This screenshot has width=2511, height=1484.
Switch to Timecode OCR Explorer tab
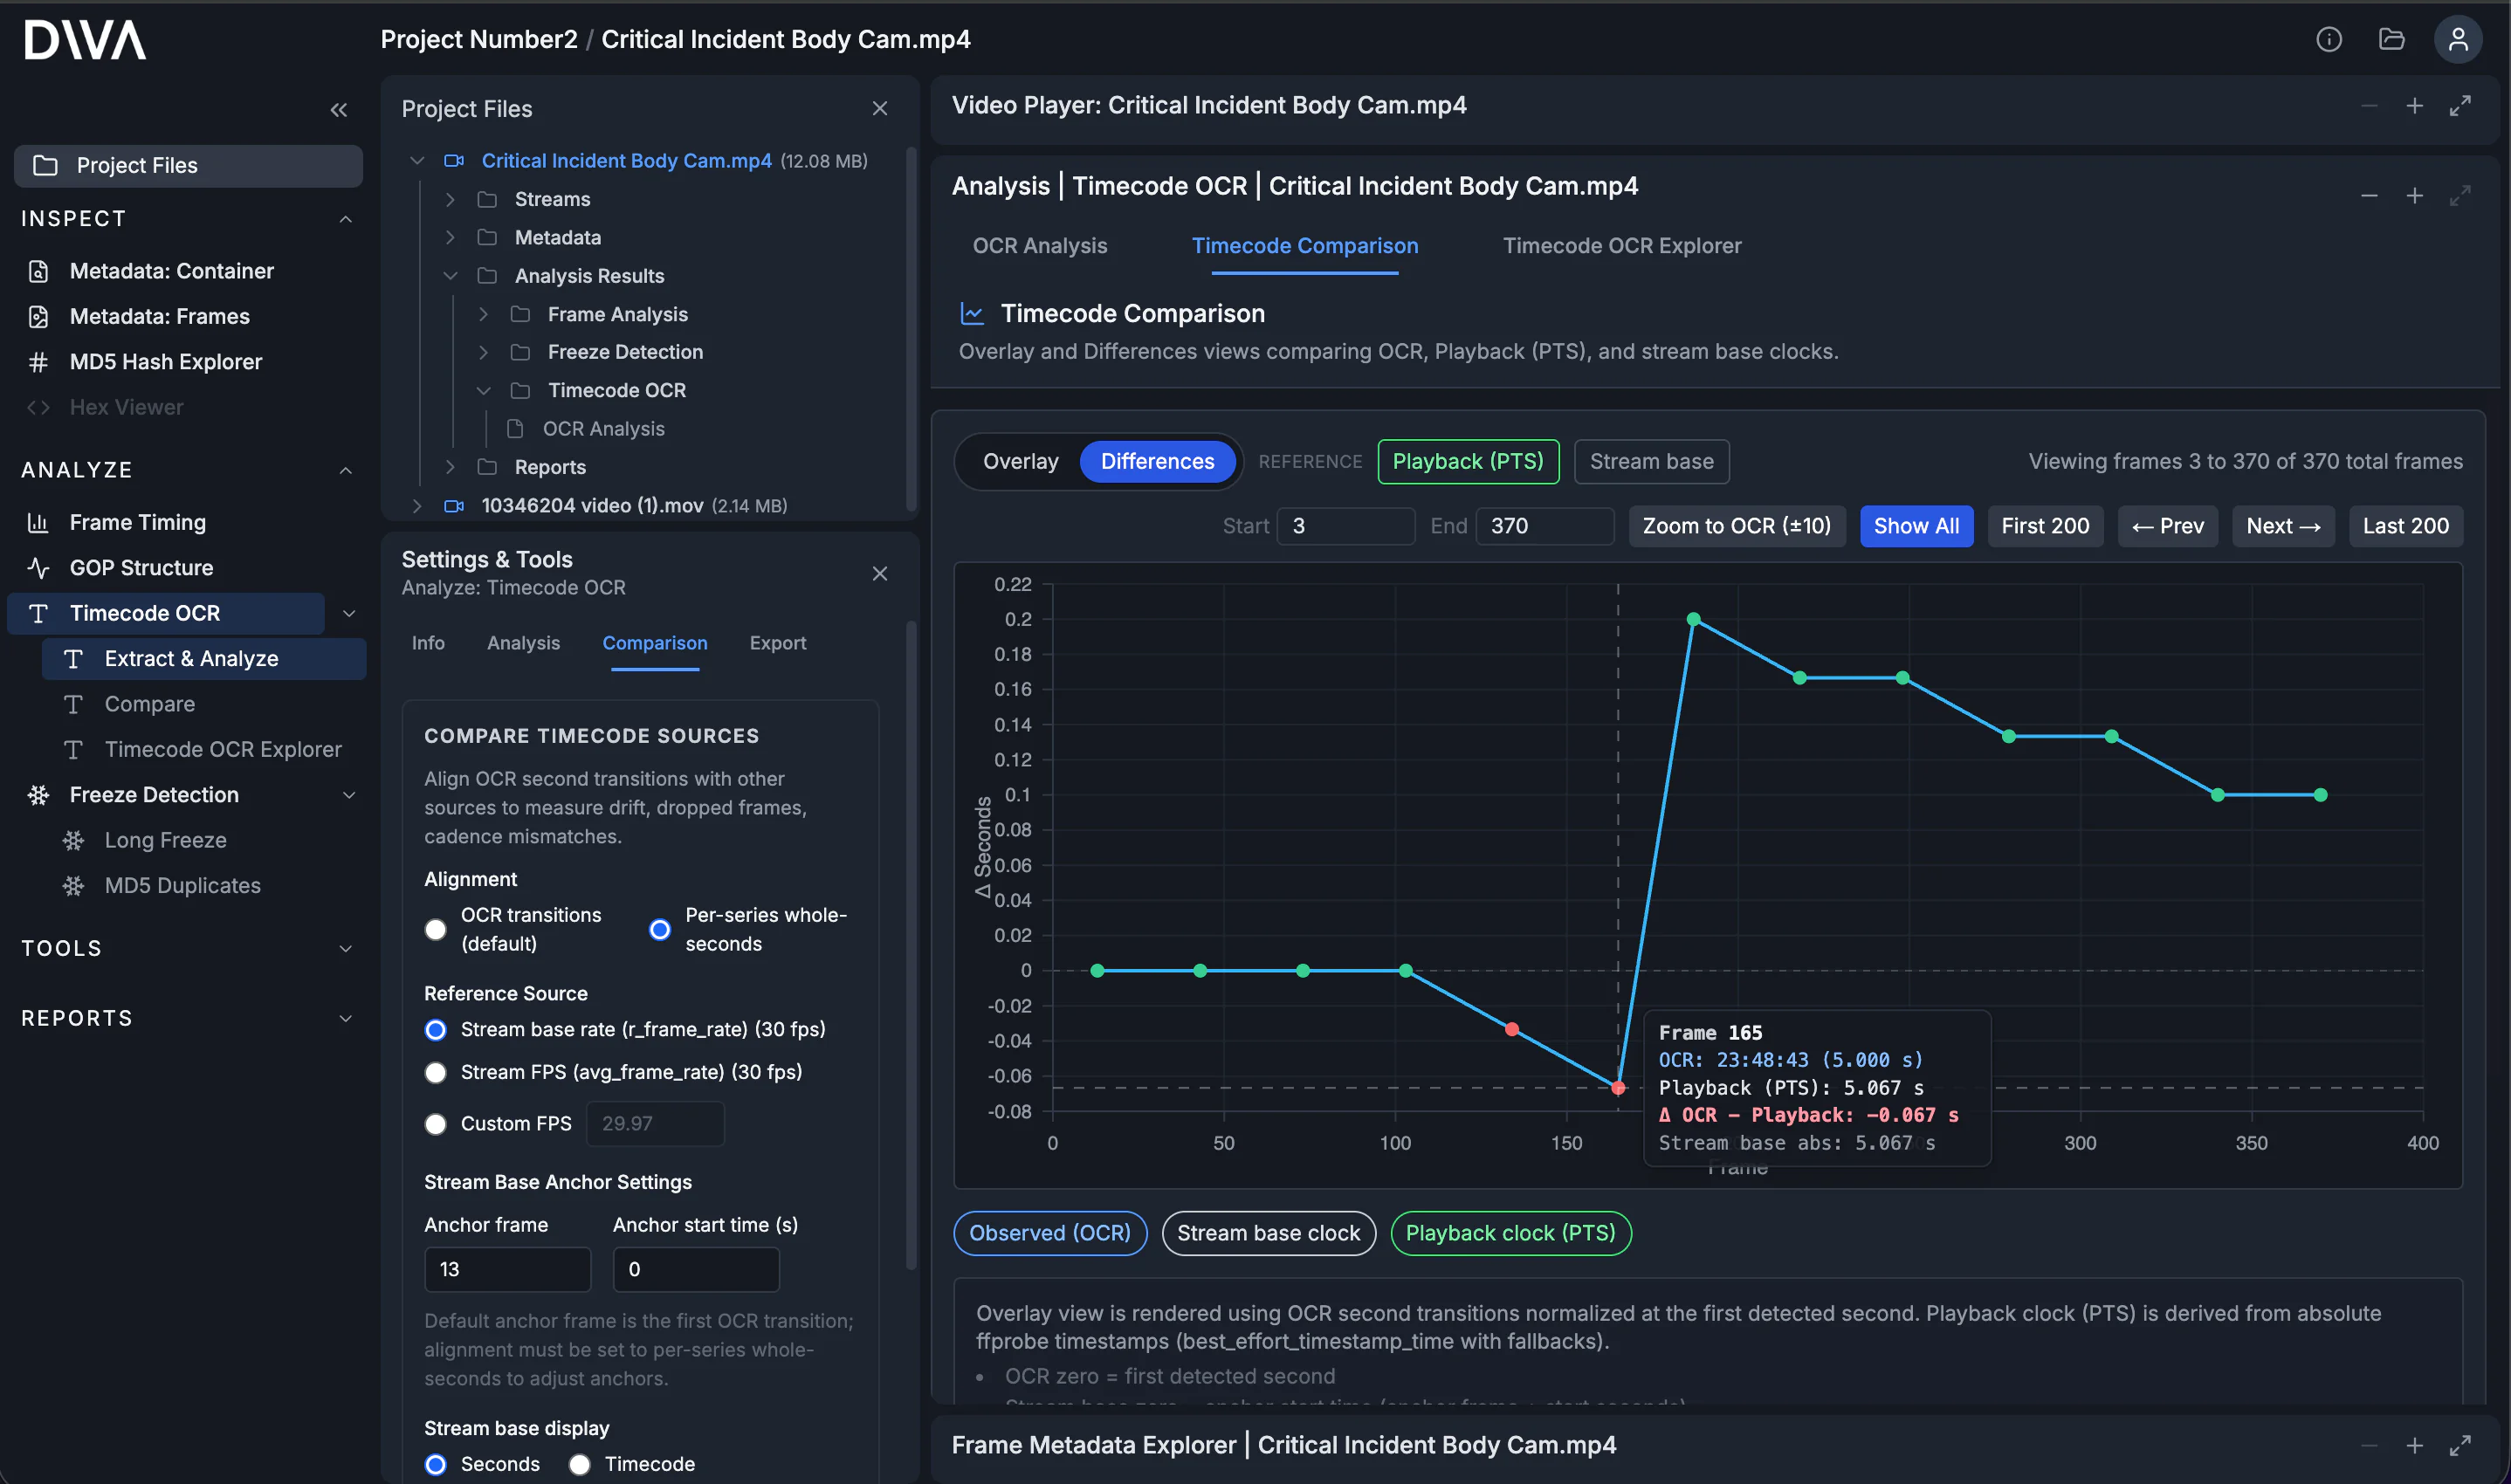click(x=1621, y=246)
